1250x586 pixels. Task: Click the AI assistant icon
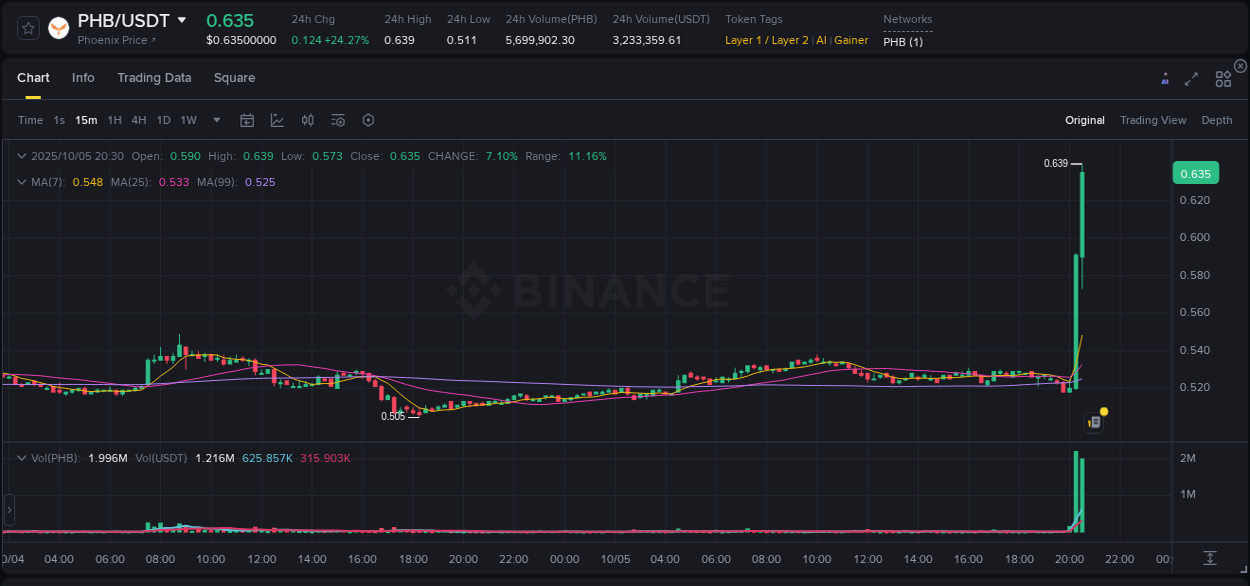(x=1164, y=78)
